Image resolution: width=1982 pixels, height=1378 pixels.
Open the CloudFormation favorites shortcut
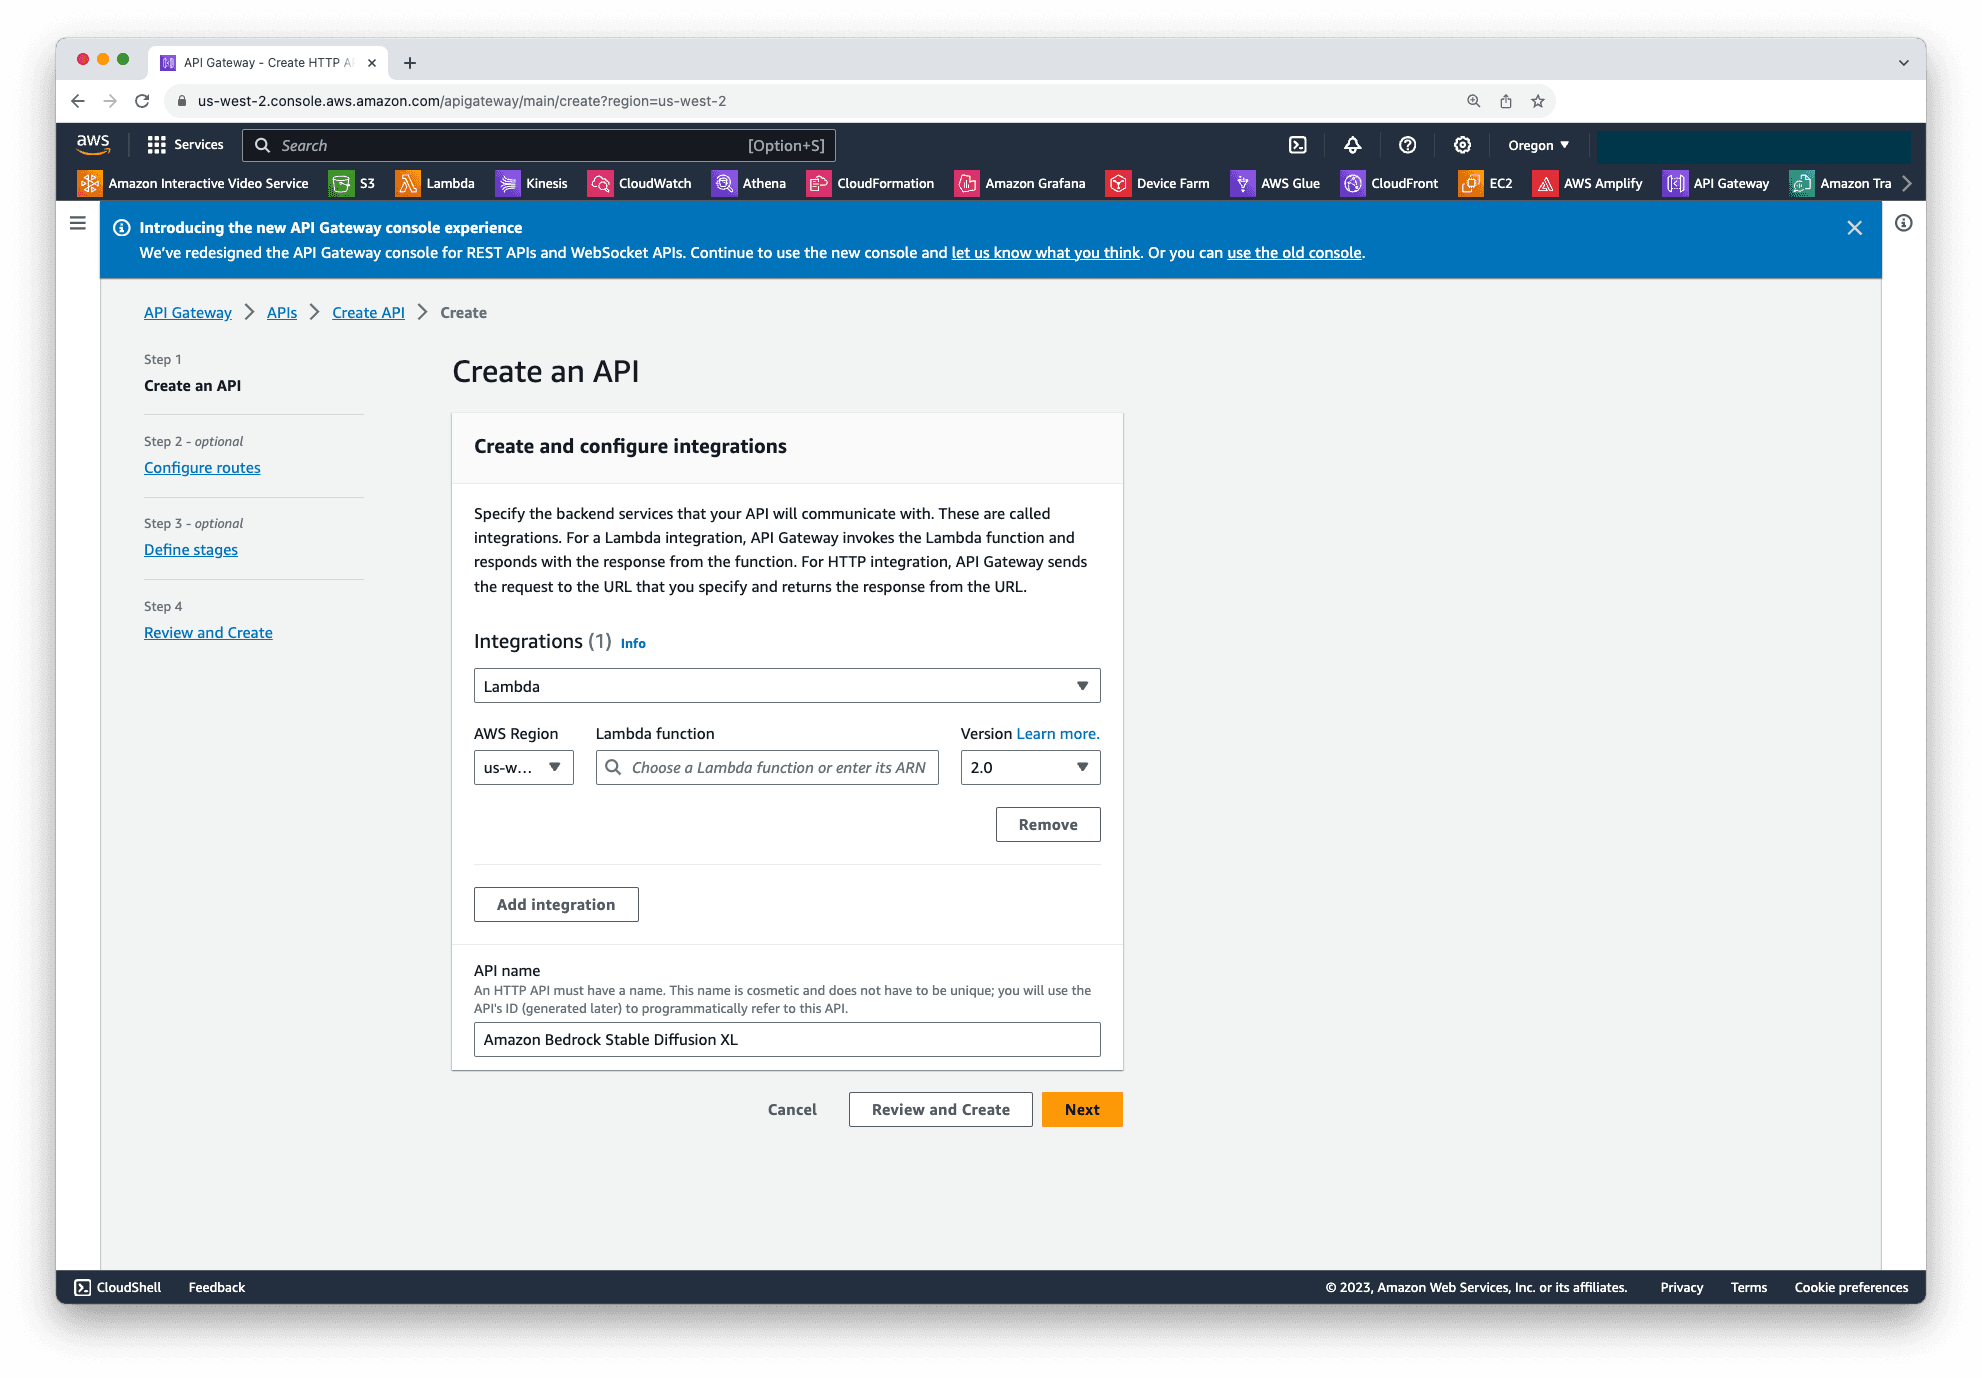[871, 183]
